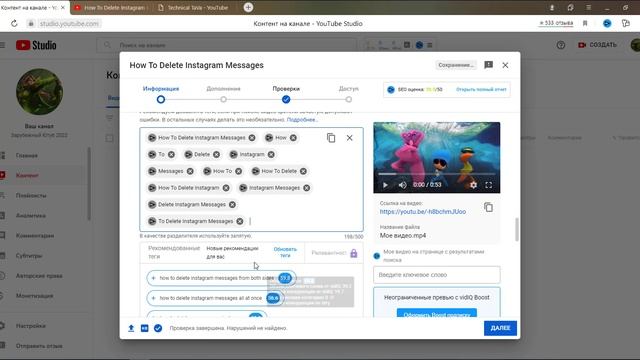Remove the 'How' tag
Image resolution: width=640 pixels, height=360 pixels.
point(293,138)
